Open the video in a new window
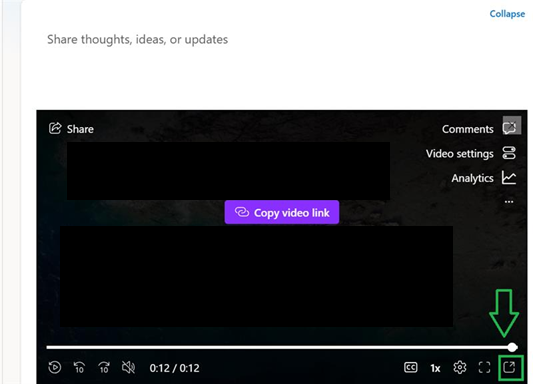This screenshot has height=387, width=533. tap(509, 367)
